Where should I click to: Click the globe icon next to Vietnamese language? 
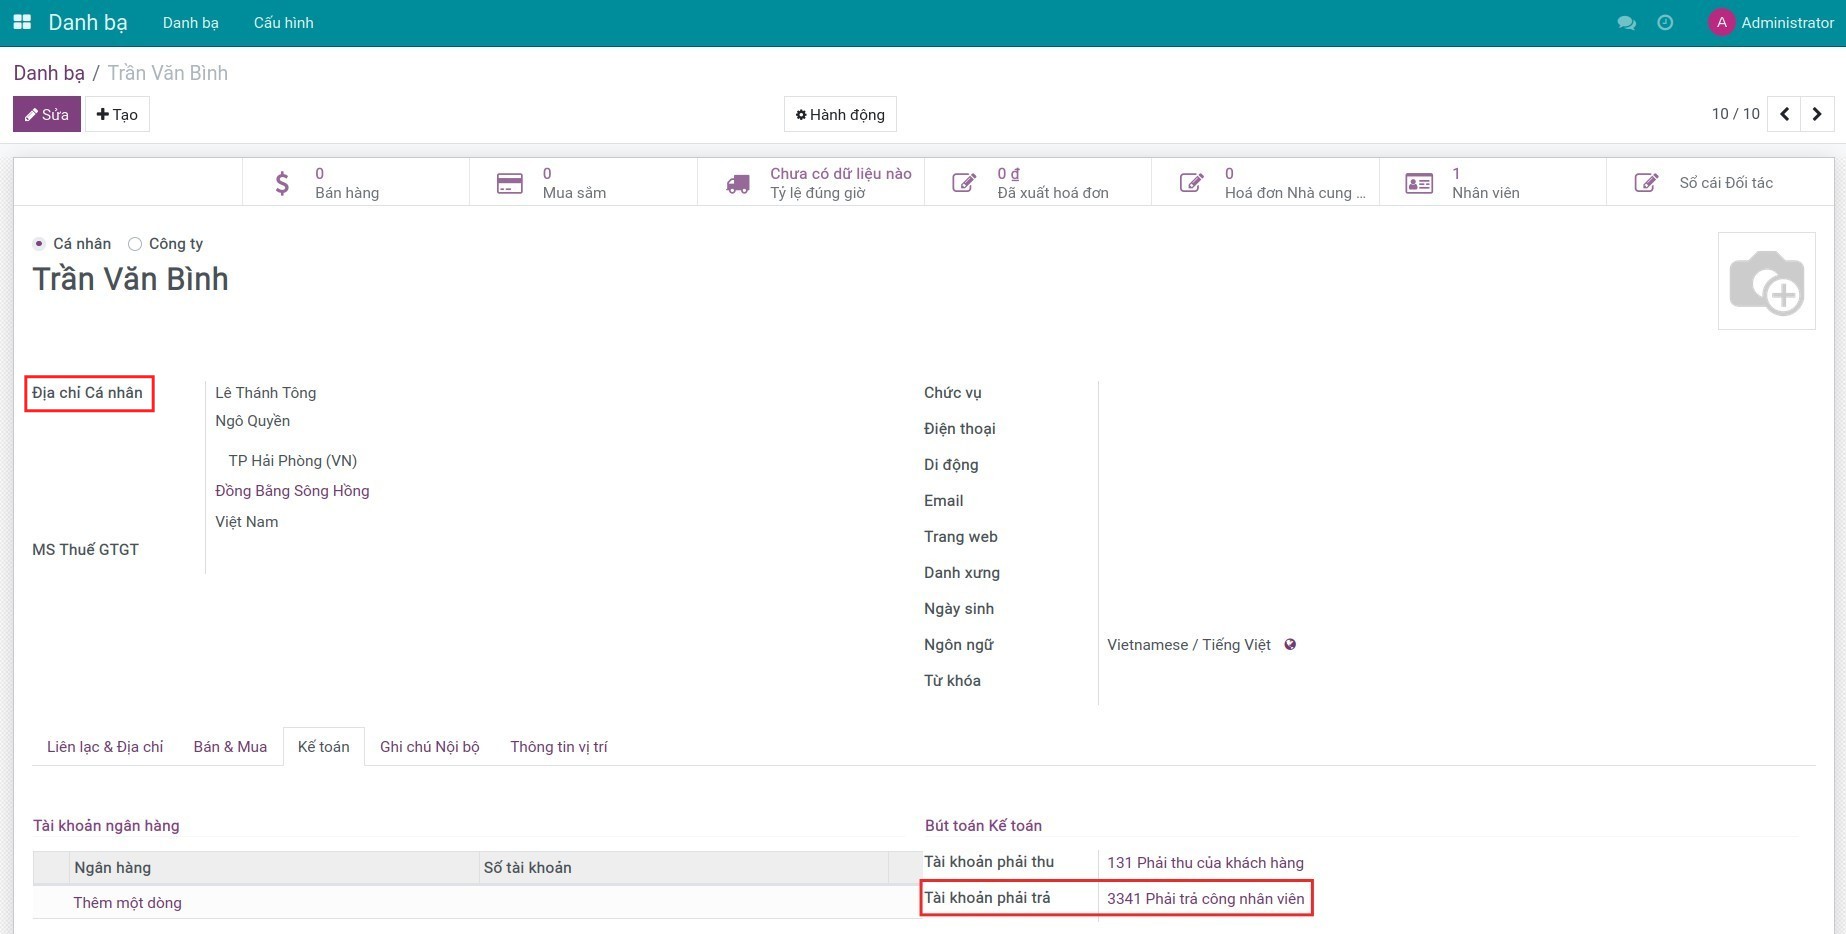[x=1290, y=645]
